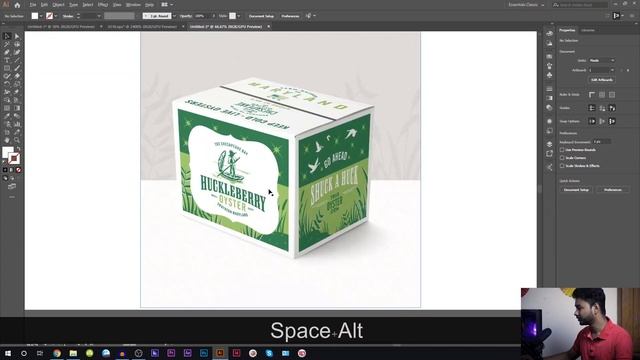Select the Gradient tool

pyautogui.click(x=17, y=108)
